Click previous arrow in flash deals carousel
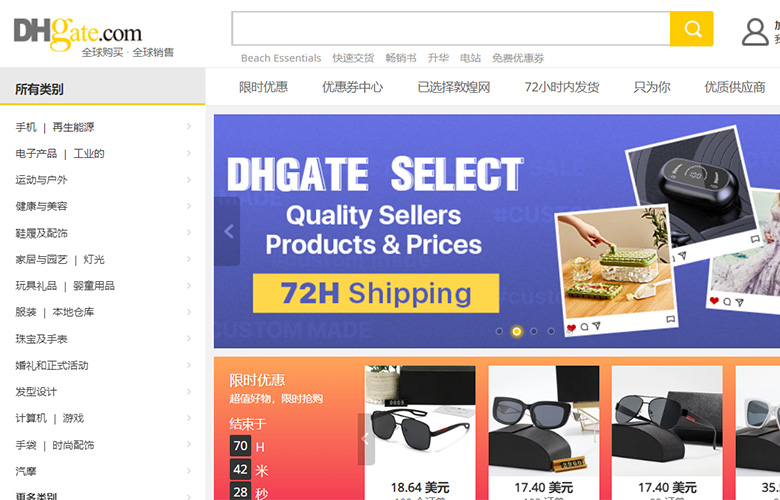780x500 pixels. tap(366, 439)
